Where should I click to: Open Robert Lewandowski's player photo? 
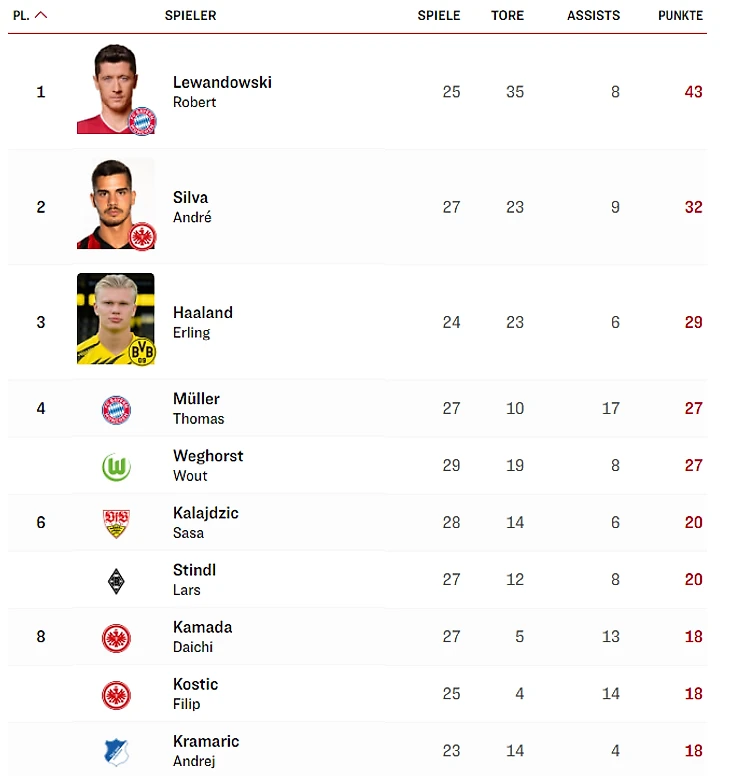click(116, 89)
